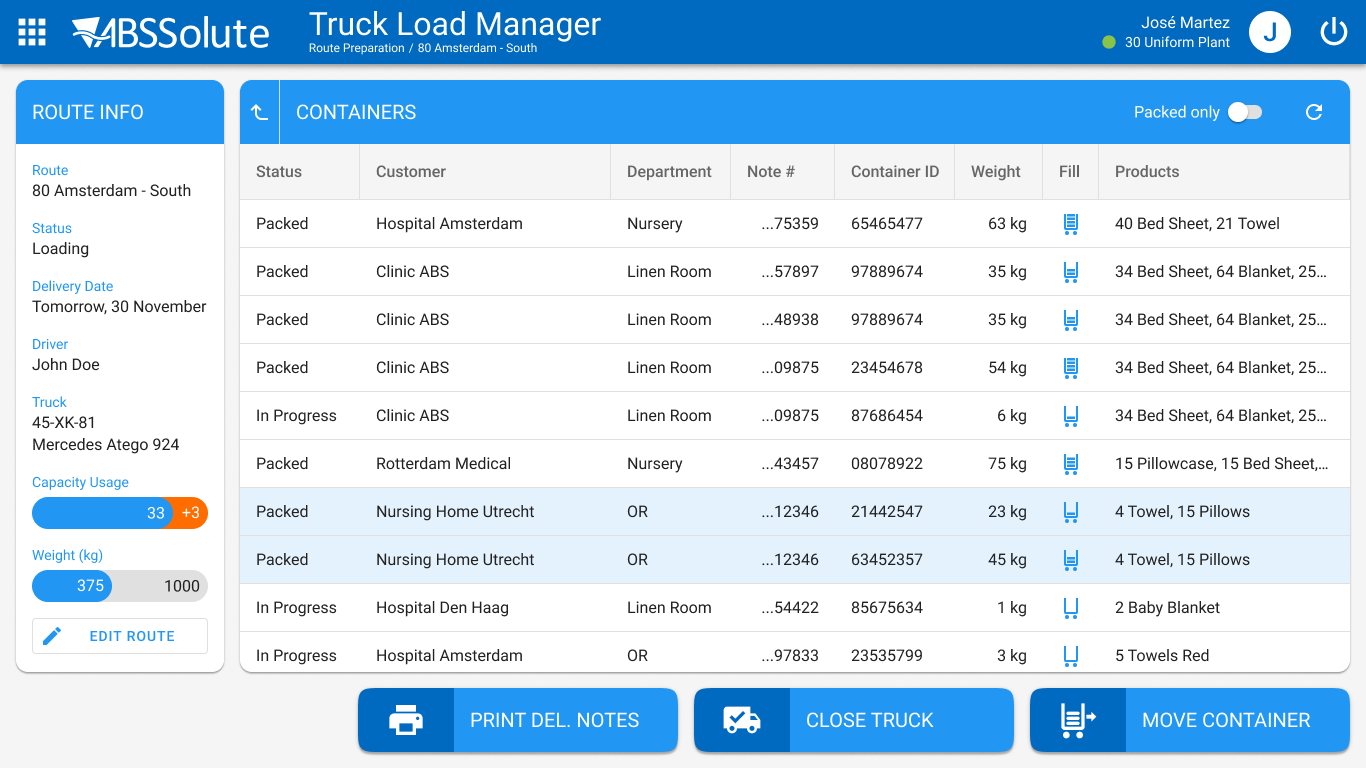This screenshot has width=1366, height=768.
Task: Refresh the containers list
Action: pos(1314,112)
